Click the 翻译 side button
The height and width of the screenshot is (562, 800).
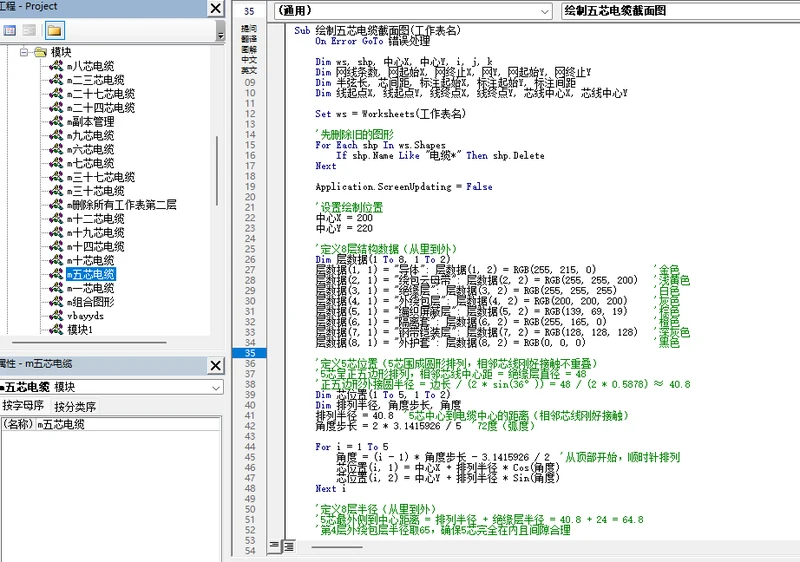[249, 39]
